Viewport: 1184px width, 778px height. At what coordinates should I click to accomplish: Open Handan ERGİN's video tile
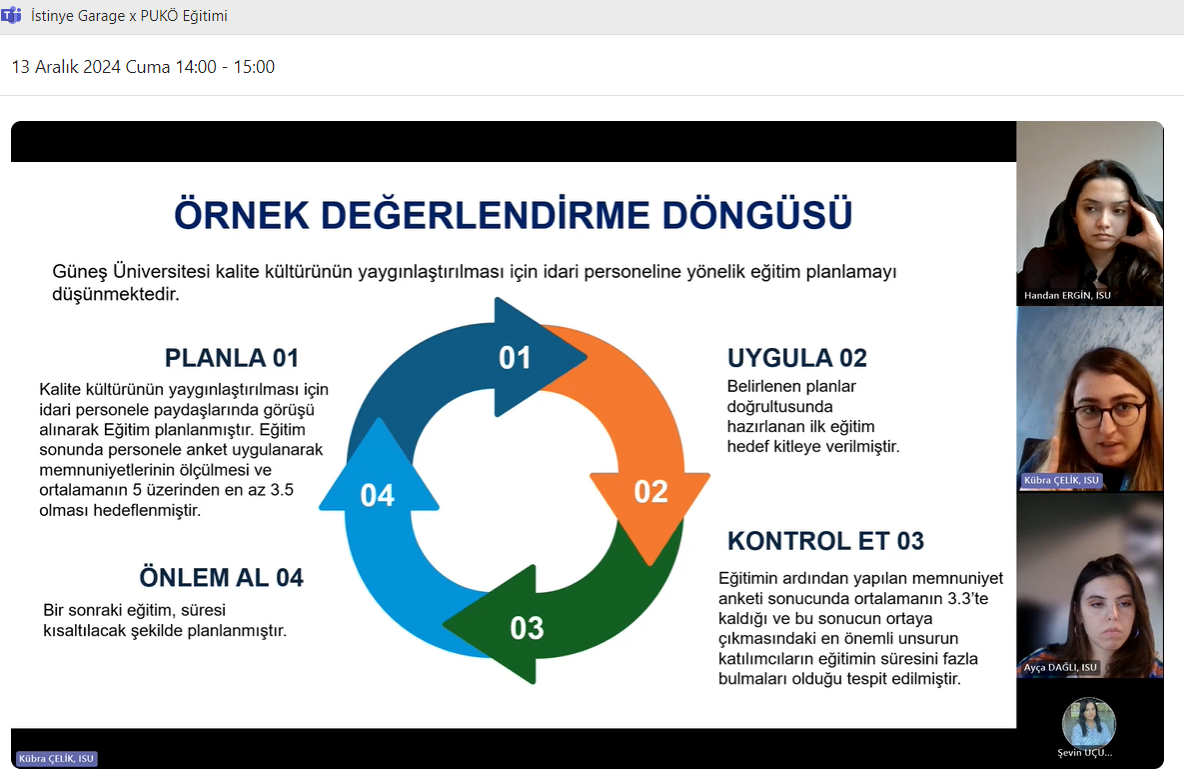coord(1089,213)
